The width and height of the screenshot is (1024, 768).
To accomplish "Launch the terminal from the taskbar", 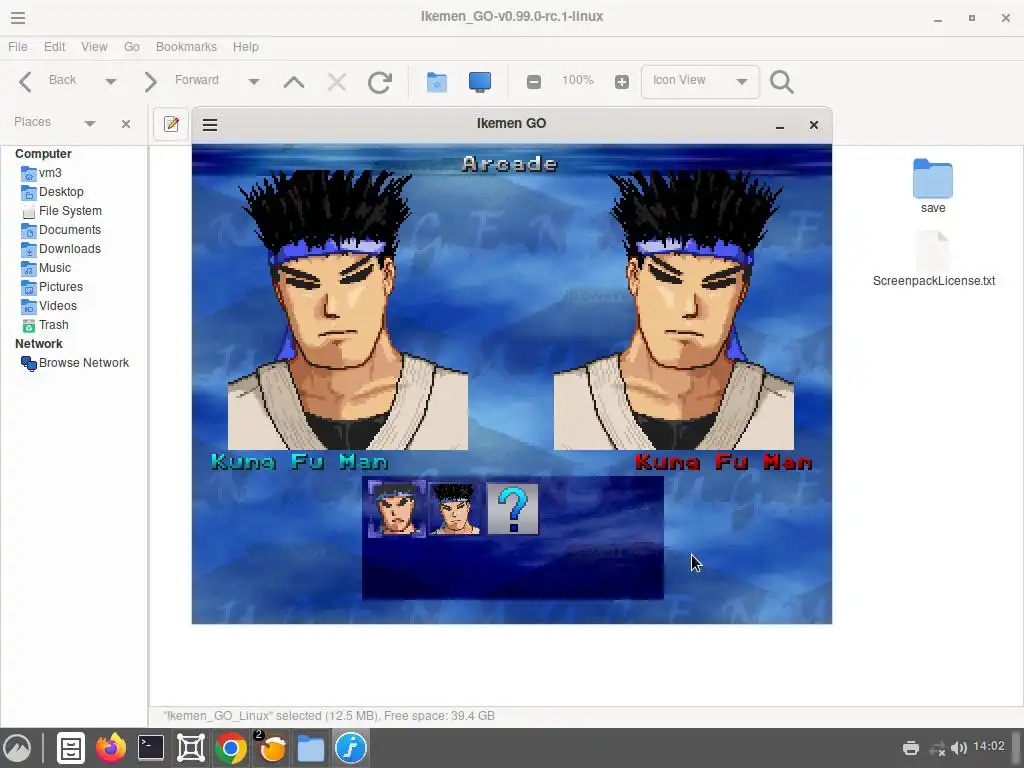I will 151,748.
